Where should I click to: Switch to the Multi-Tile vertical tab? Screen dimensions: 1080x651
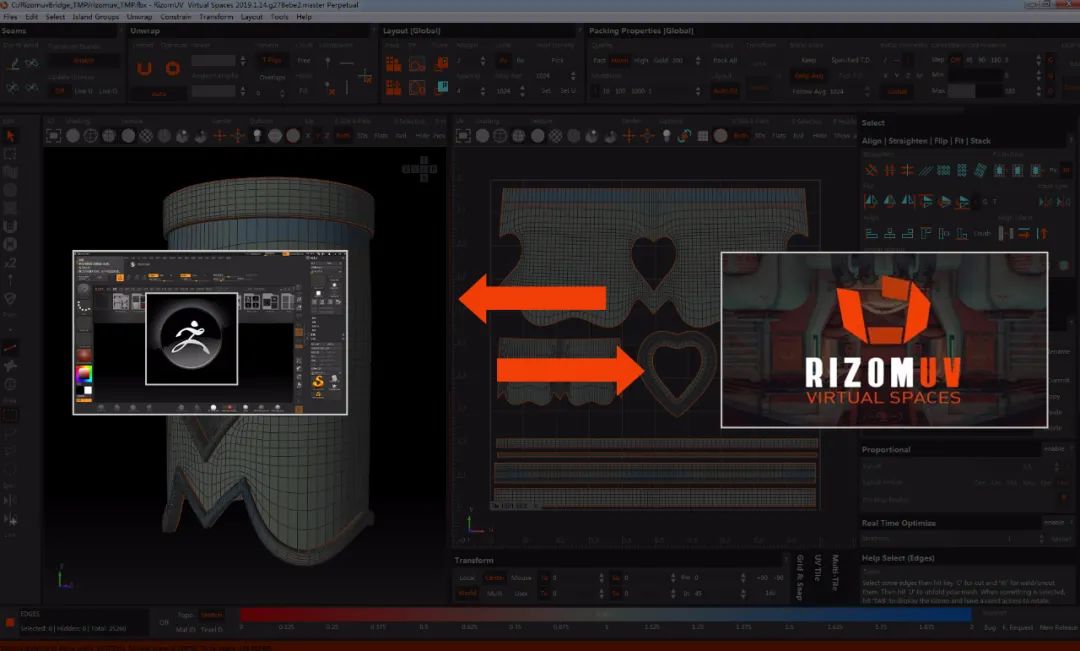click(x=835, y=572)
